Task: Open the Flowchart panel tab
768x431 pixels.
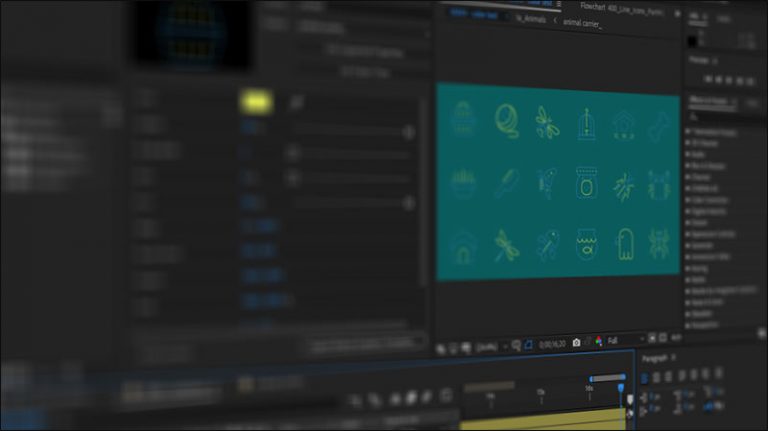Action: pyautogui.click(x=622, y=9)
